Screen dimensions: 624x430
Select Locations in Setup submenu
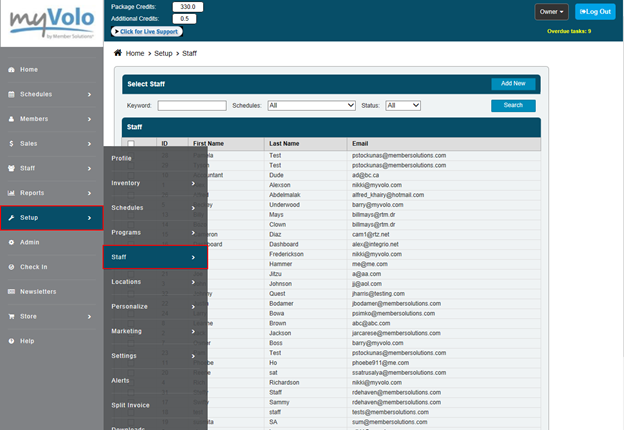(x=155, y=282)
